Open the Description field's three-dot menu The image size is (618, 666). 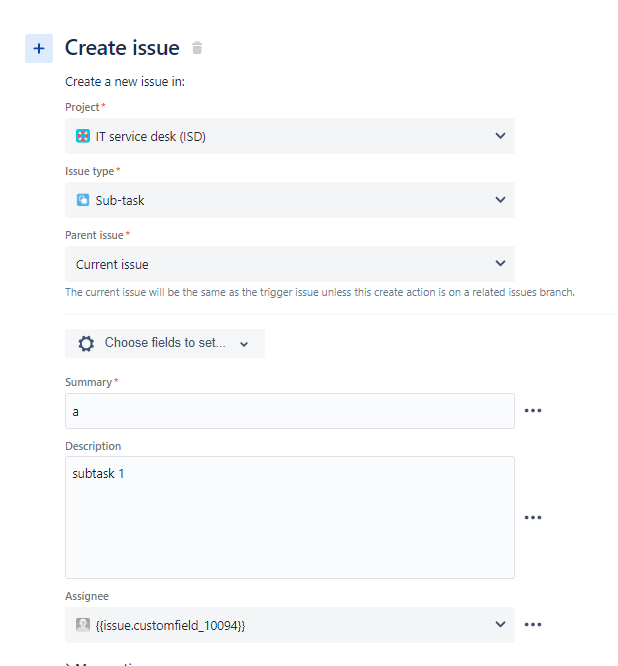click(x=533, y=517)
